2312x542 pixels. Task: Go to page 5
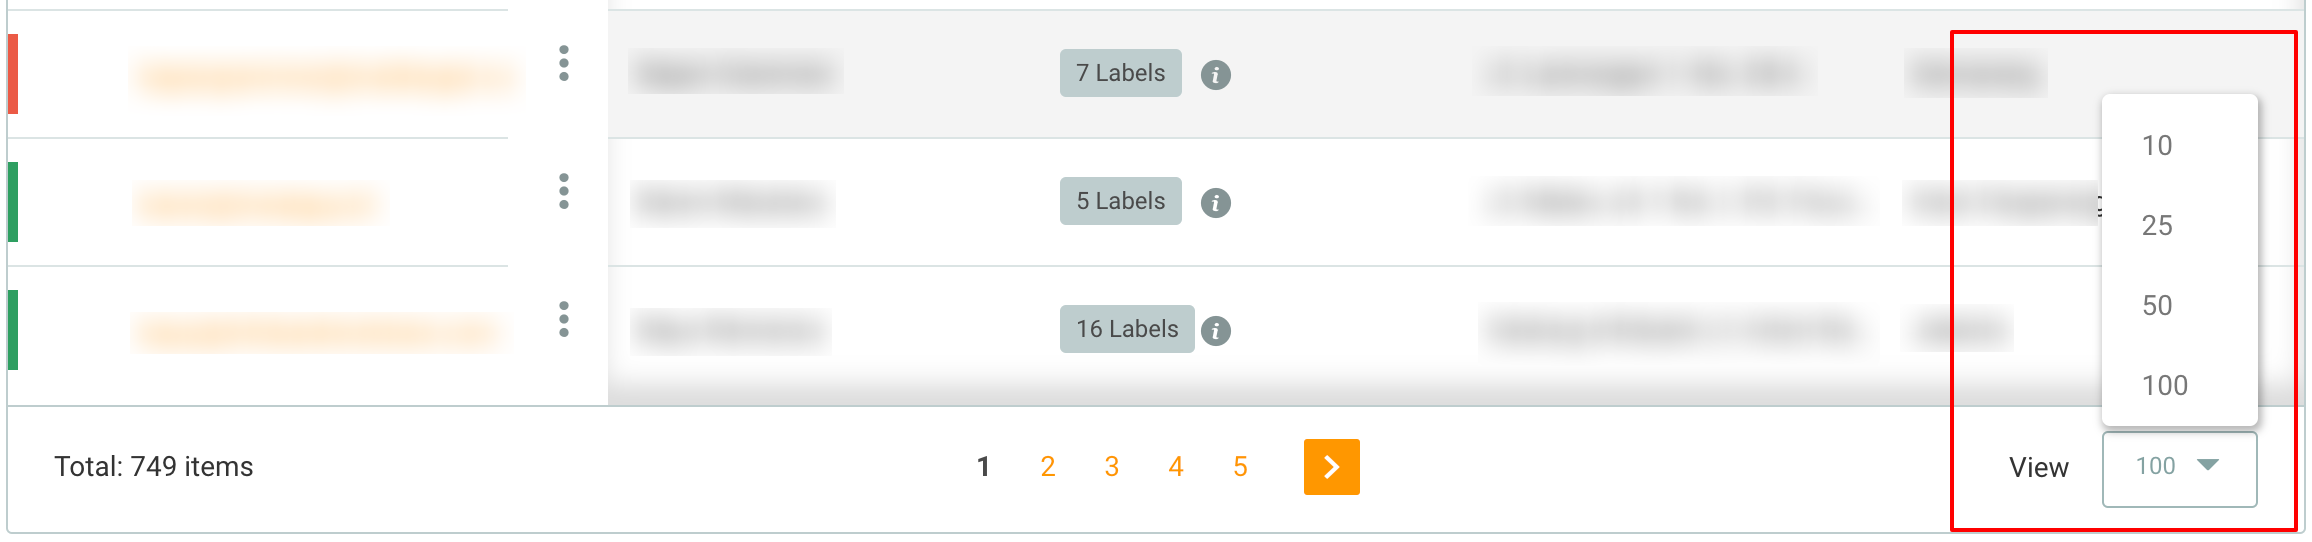1240,467
